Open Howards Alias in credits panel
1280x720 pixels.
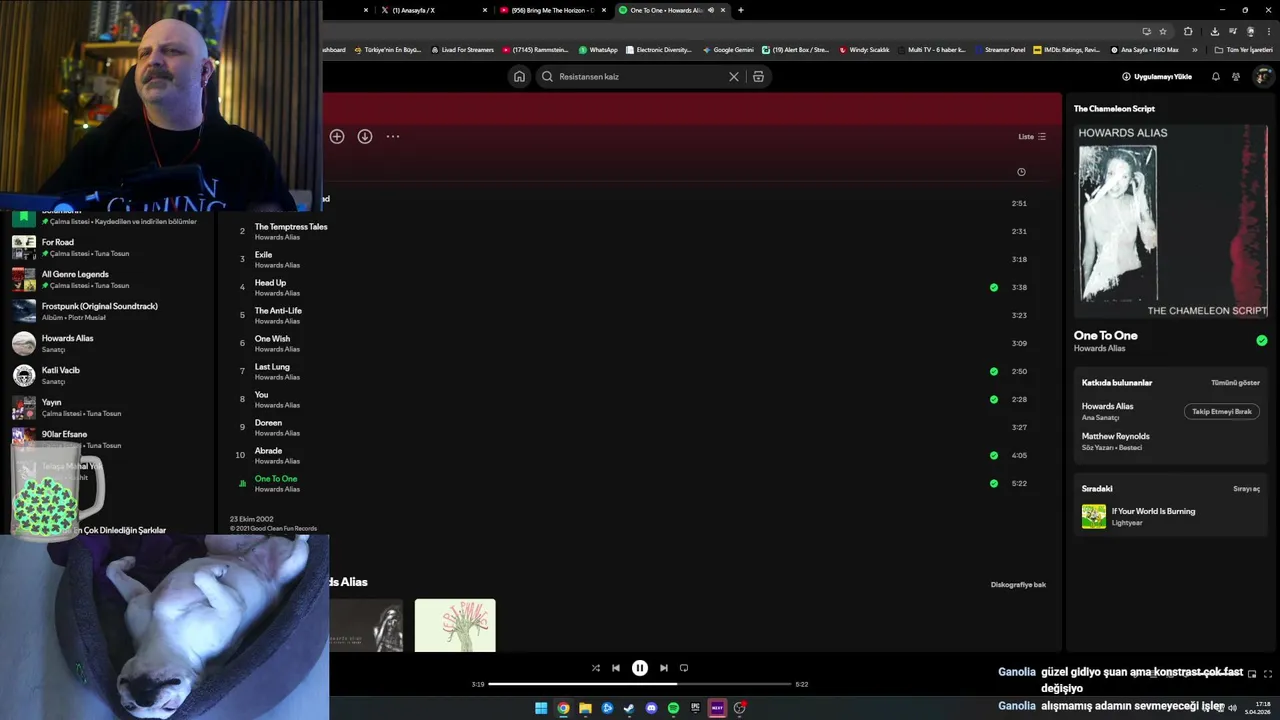pos(1108,406)
